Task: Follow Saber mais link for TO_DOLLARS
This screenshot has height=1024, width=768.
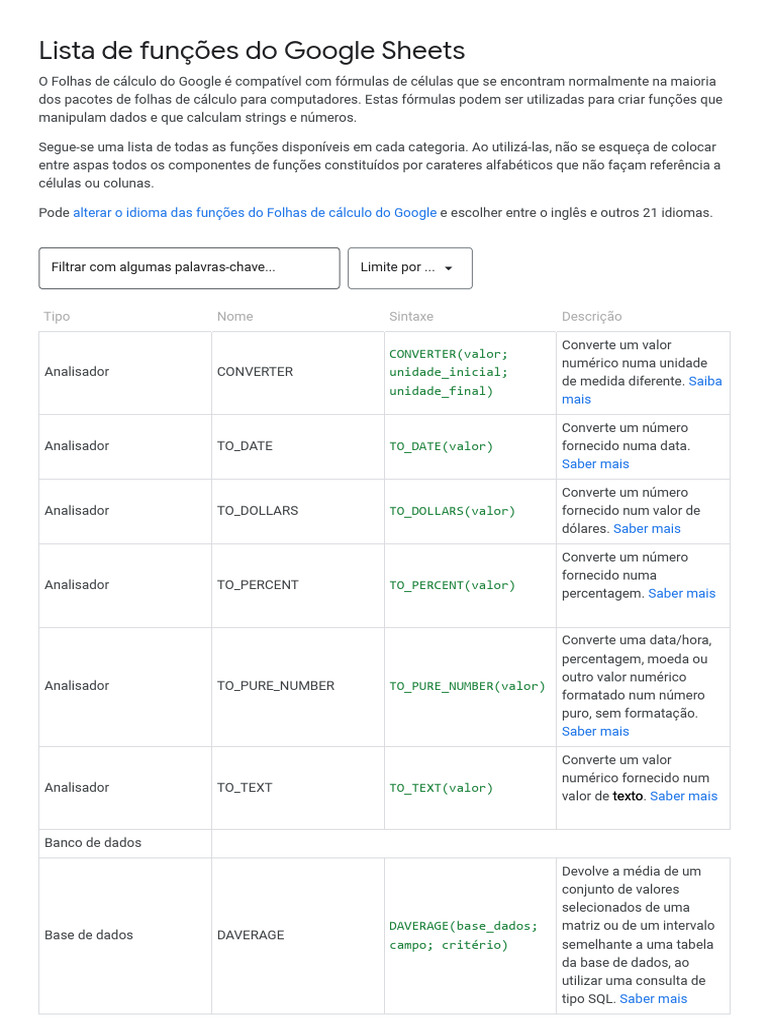Action: pos(646,529)
